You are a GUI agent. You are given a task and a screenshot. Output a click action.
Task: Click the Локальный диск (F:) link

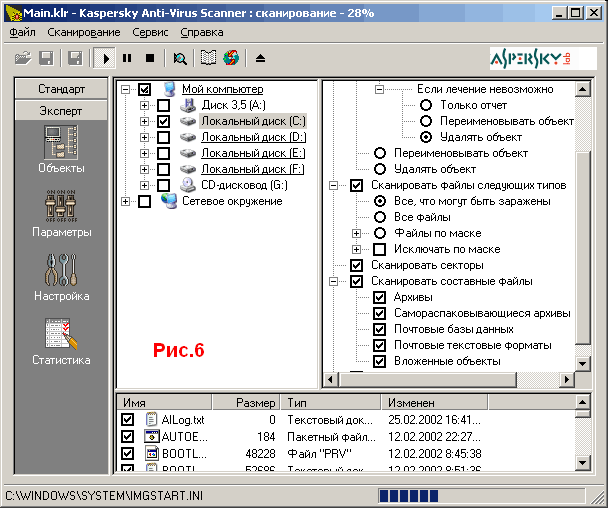(253, 169)
